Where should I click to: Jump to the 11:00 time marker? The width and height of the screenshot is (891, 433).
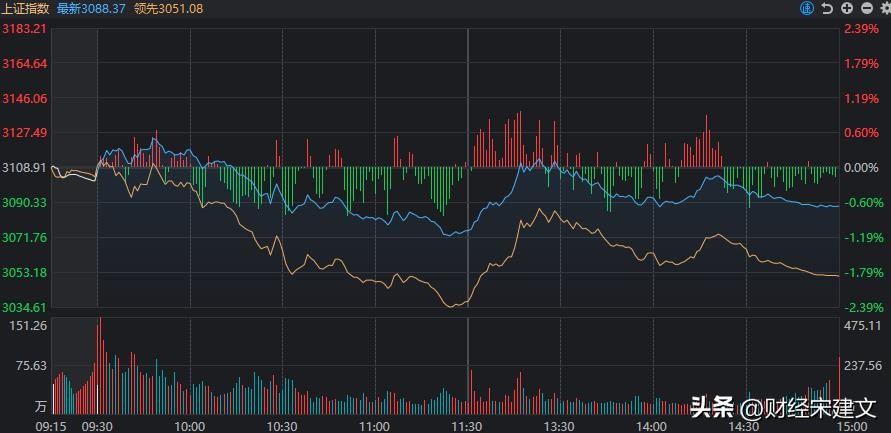pyautogui.click(x=375, y=426)
